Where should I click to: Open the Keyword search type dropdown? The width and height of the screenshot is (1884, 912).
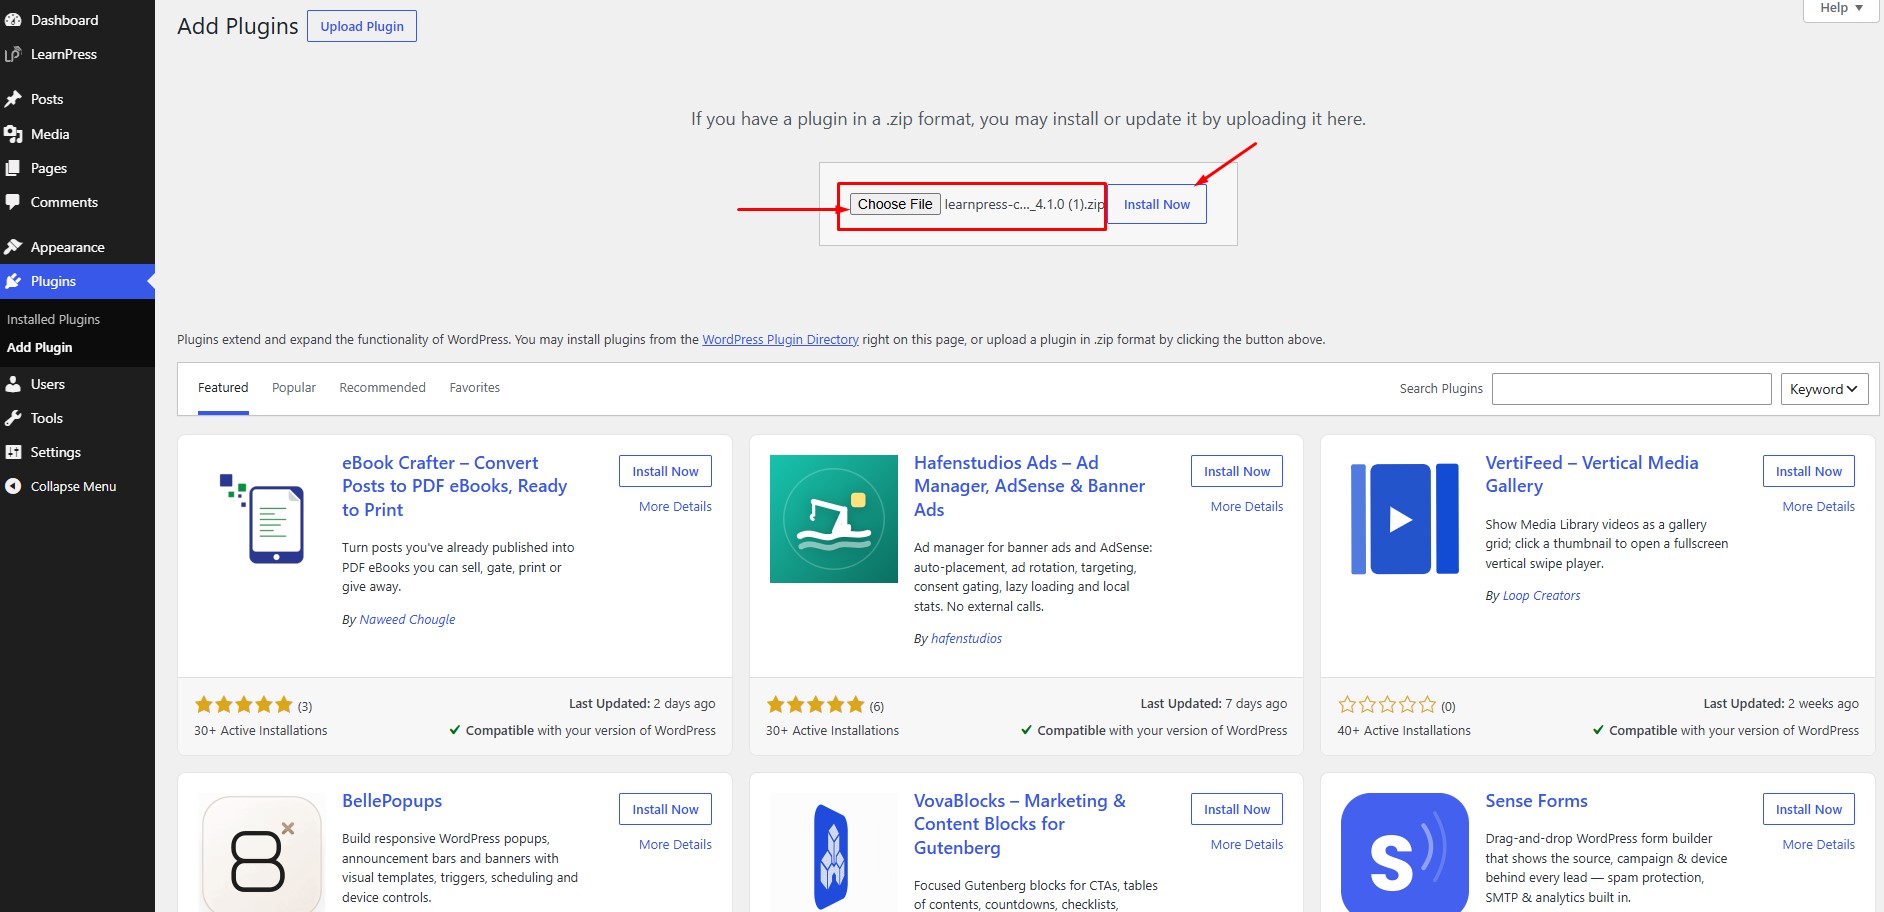[x=1824, y=389]
